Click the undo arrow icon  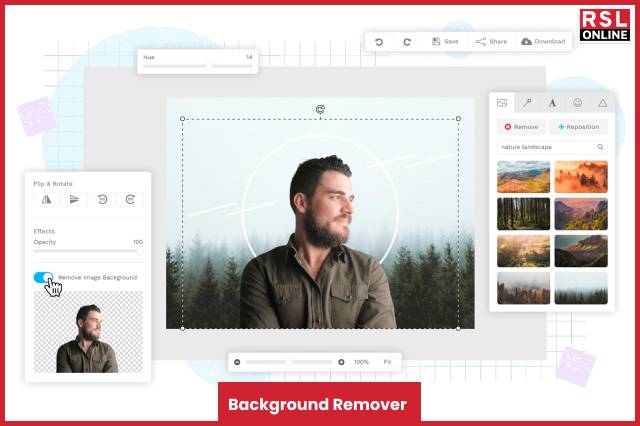point(379,42)
